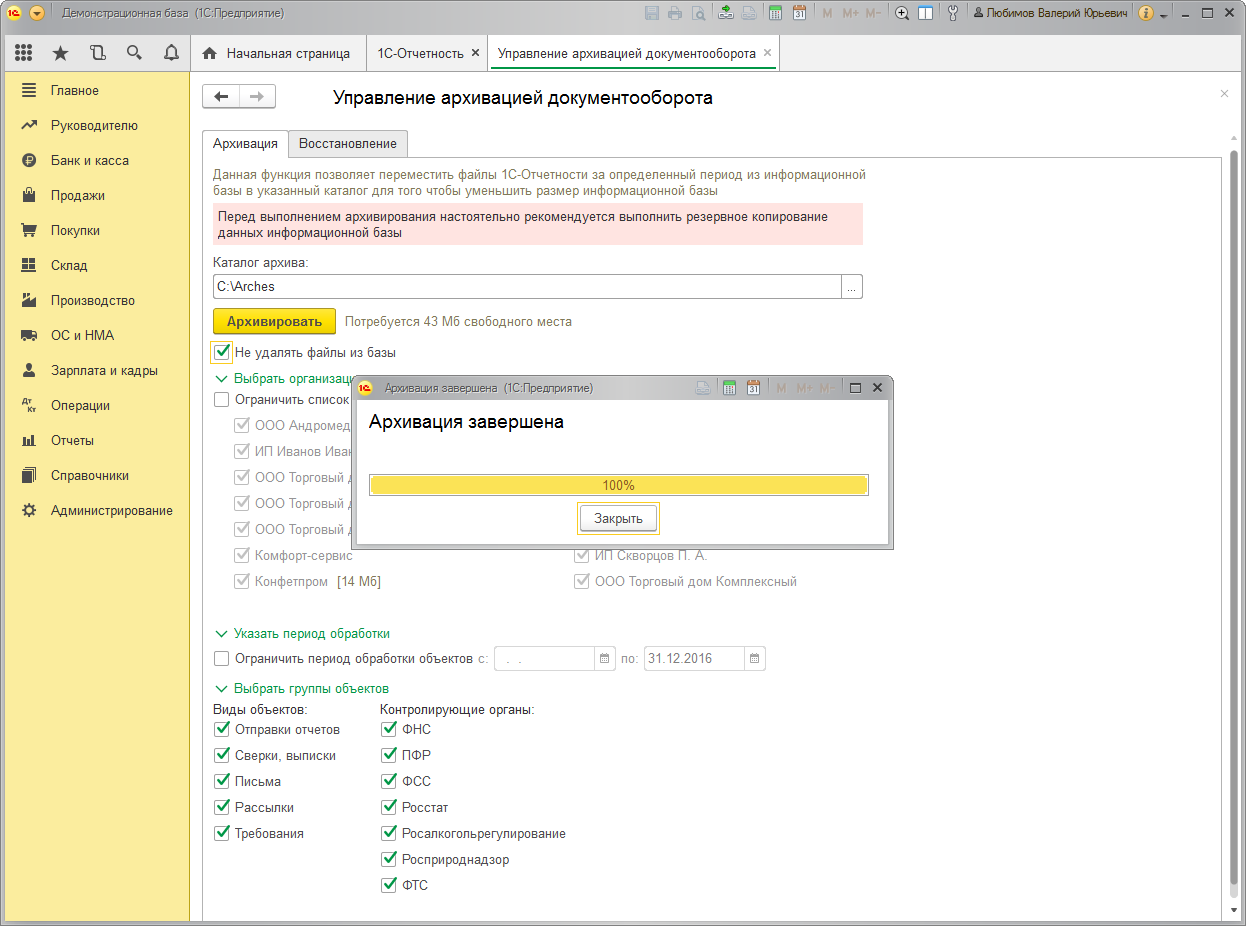Uncheck the Требования checkbox
Screen dimensions: 1246x926
pos(222,833)
